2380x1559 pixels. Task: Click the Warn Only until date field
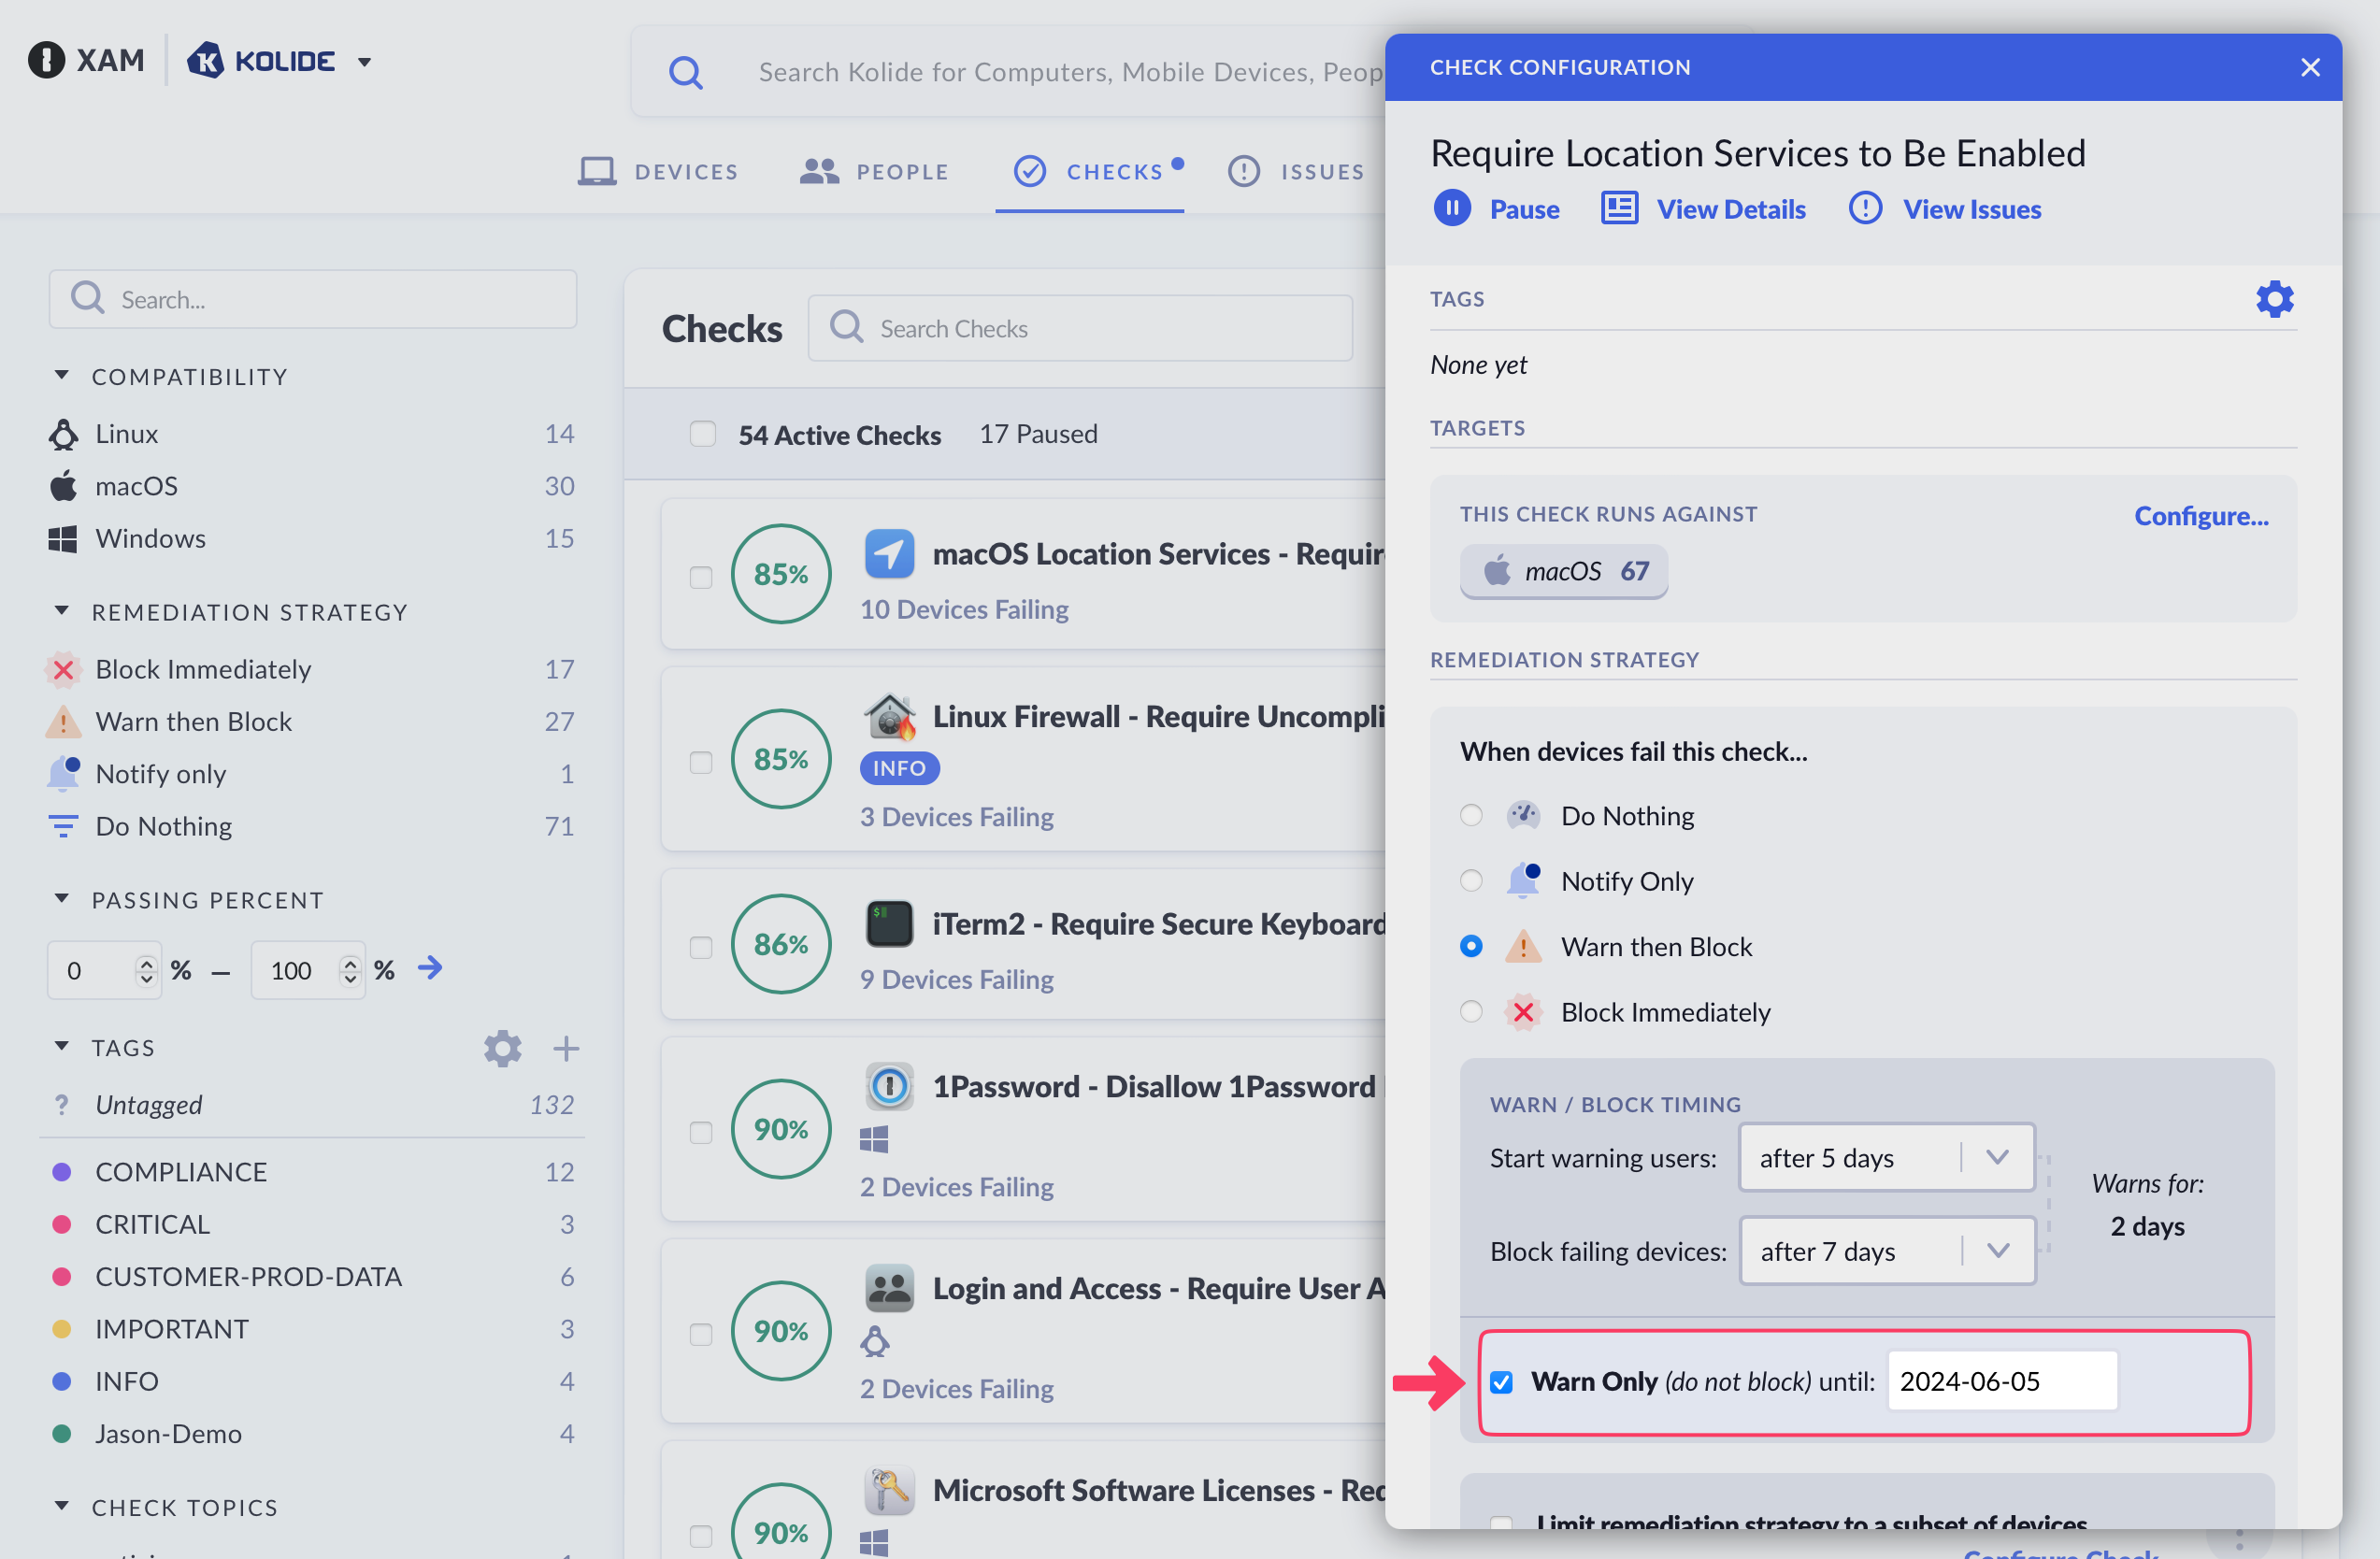(2001, 1381)
